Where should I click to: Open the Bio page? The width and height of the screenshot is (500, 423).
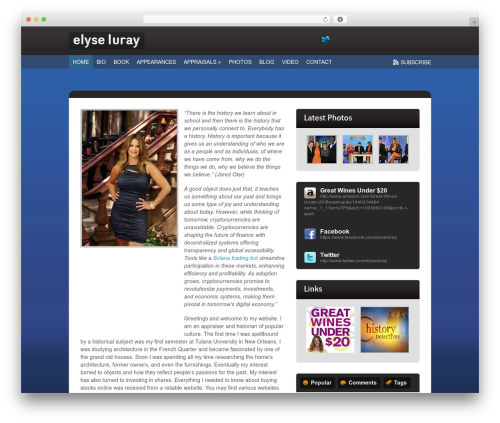coord(101,62)
